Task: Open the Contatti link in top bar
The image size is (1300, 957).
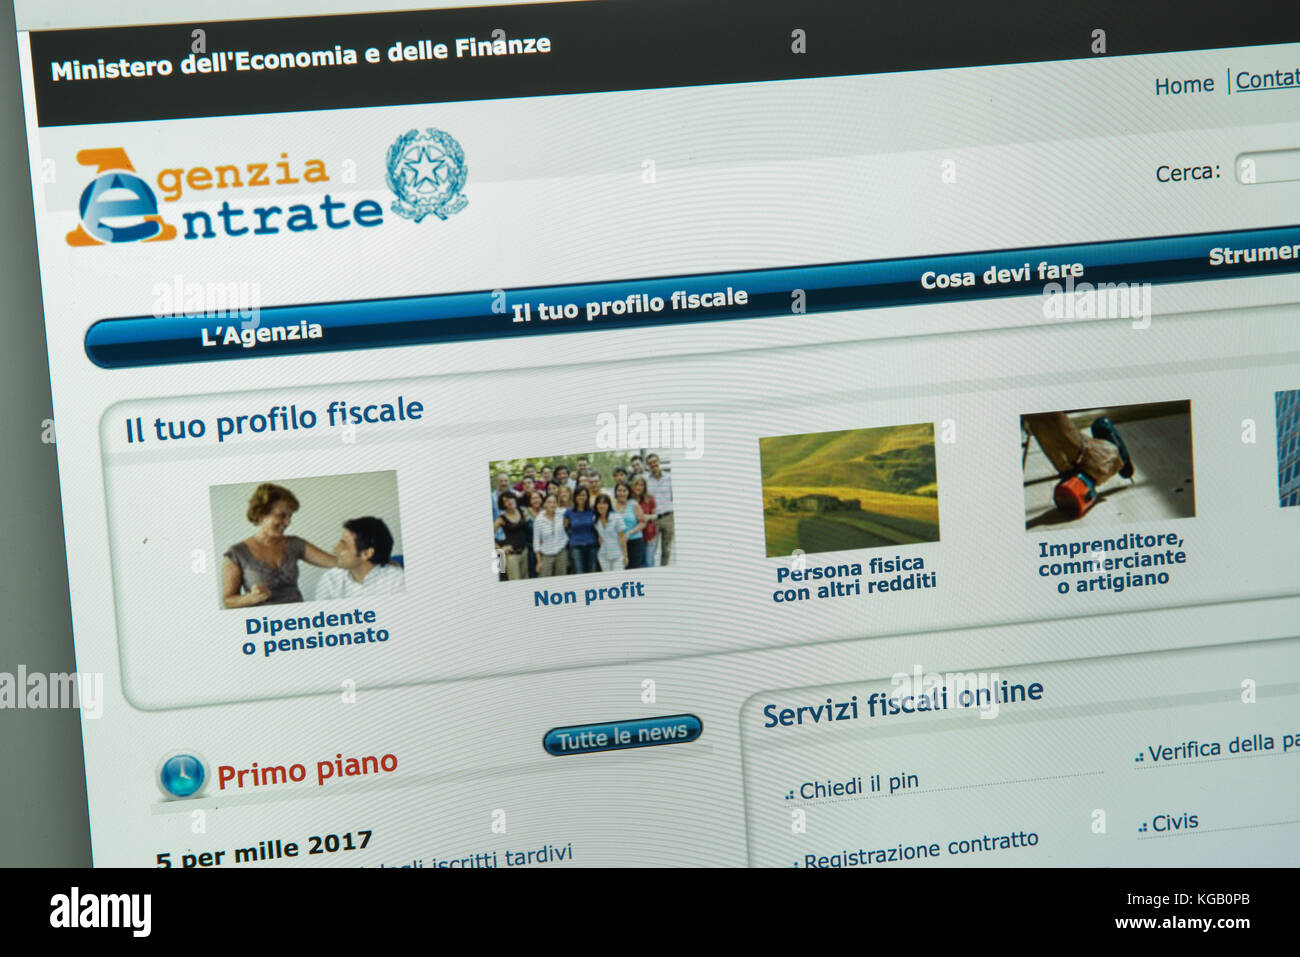Action: pos(1267,79)
